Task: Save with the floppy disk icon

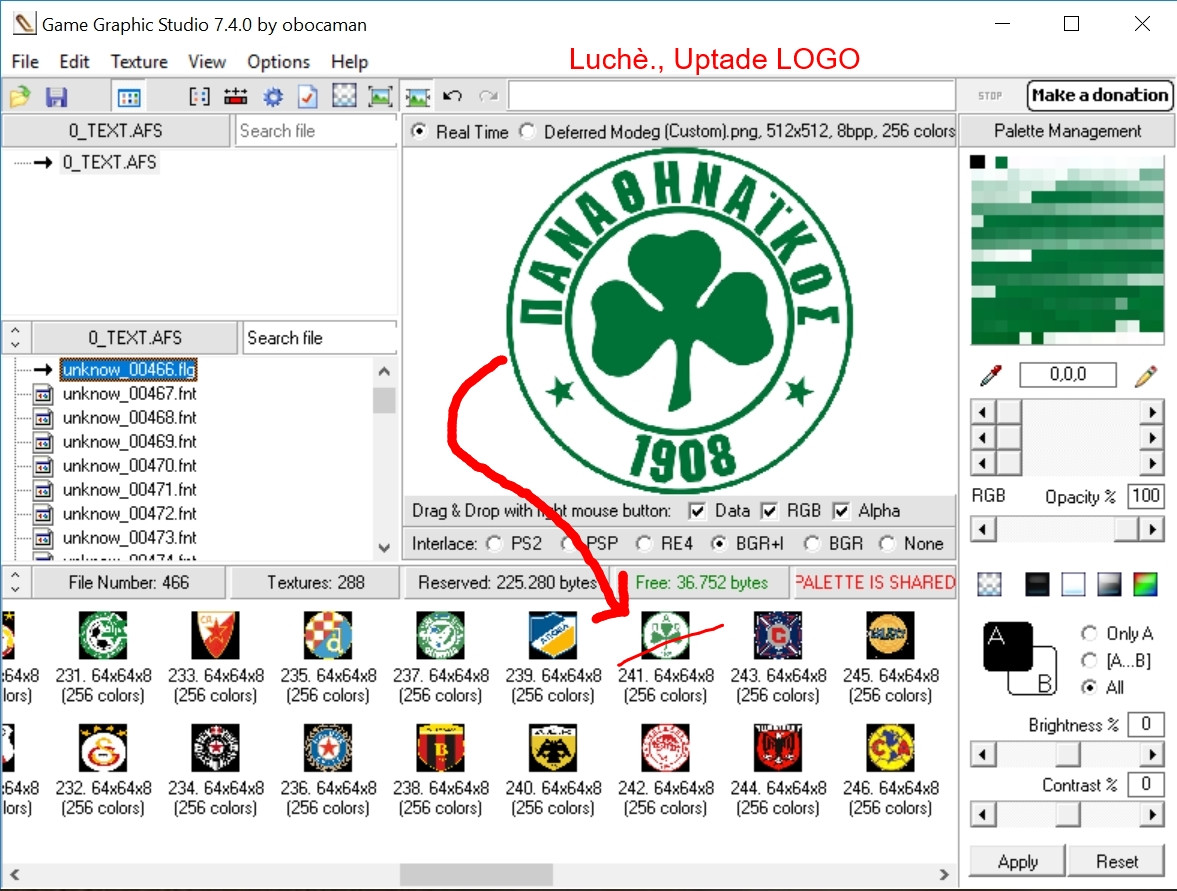Action: point(56,96)
